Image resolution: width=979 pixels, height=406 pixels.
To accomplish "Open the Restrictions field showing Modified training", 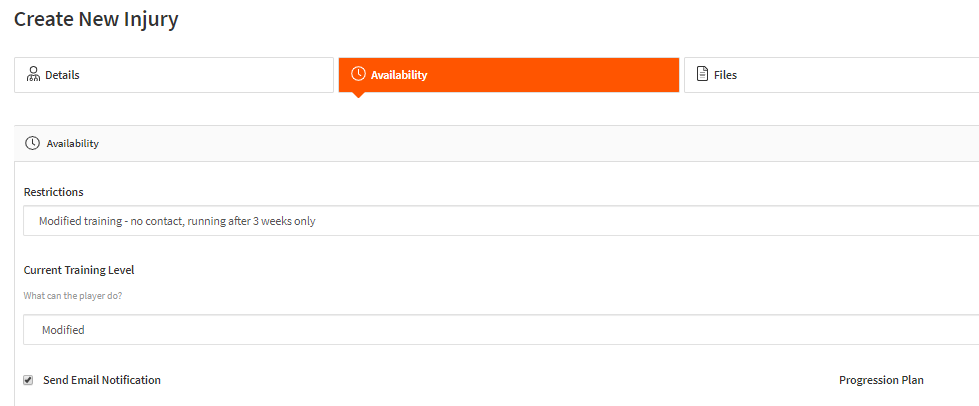I will pos(501,221).
